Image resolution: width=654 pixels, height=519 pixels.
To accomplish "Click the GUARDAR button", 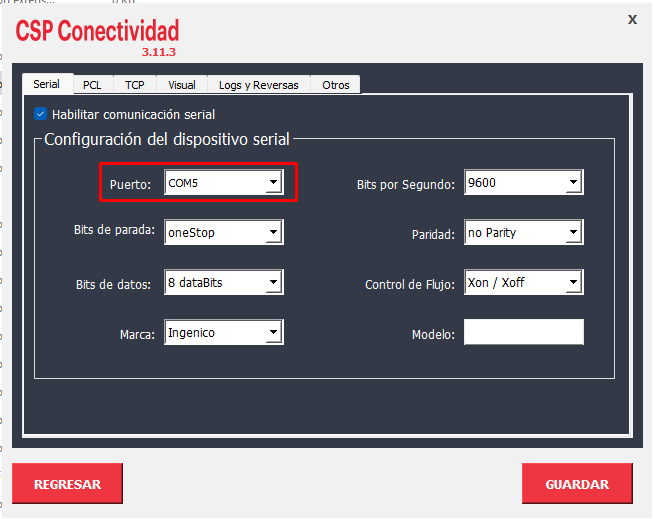I will (576, 484).
